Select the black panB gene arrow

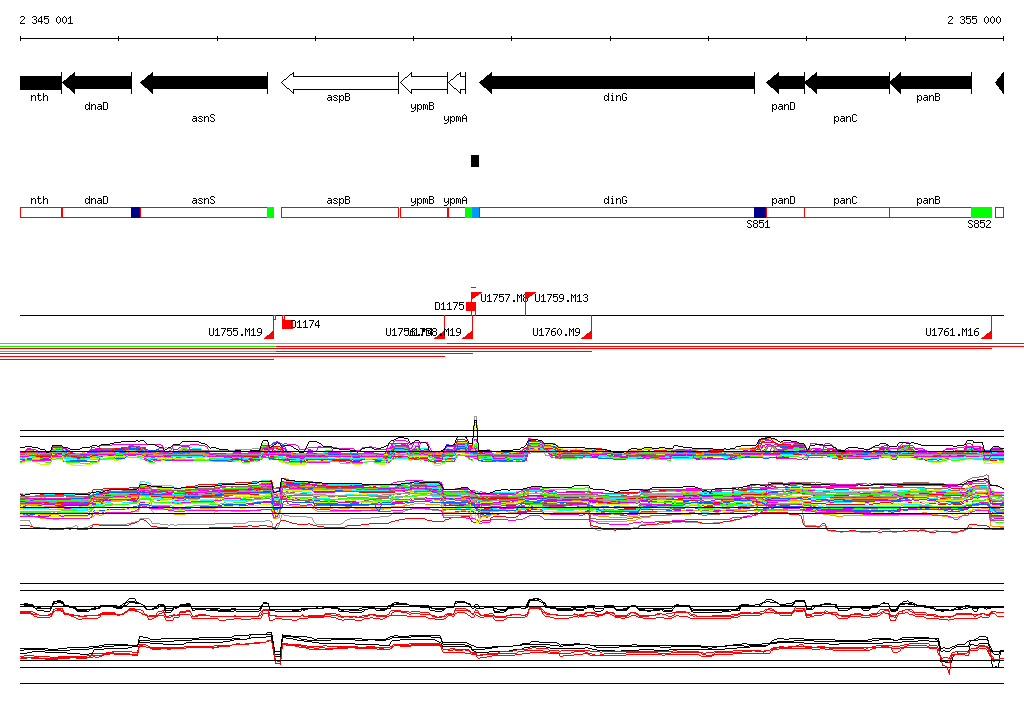click(931, 83)
